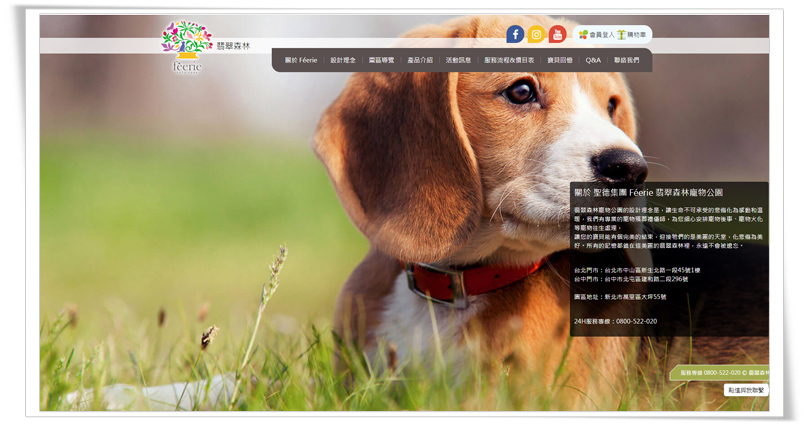
Task: Open the Q&A navigation item
Action: (x=593, y=60)
